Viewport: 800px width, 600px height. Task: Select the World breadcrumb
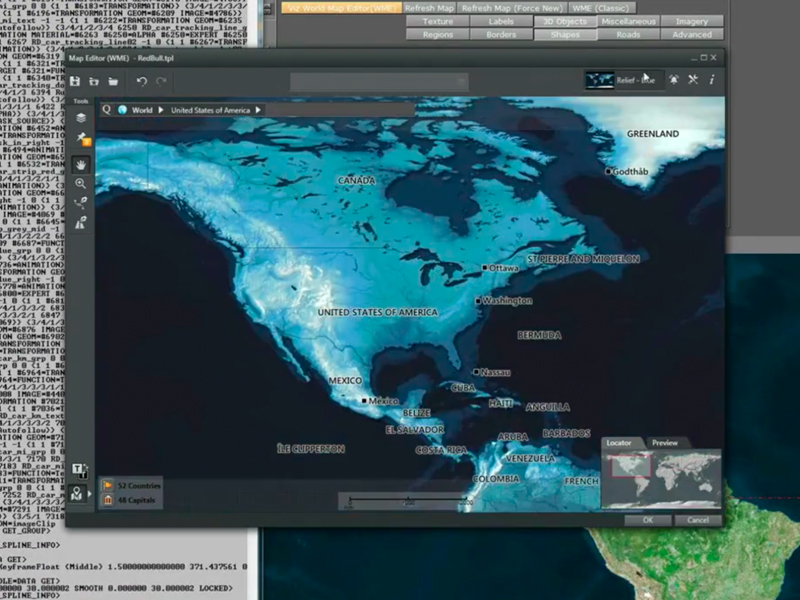click(x=142, y=110)
